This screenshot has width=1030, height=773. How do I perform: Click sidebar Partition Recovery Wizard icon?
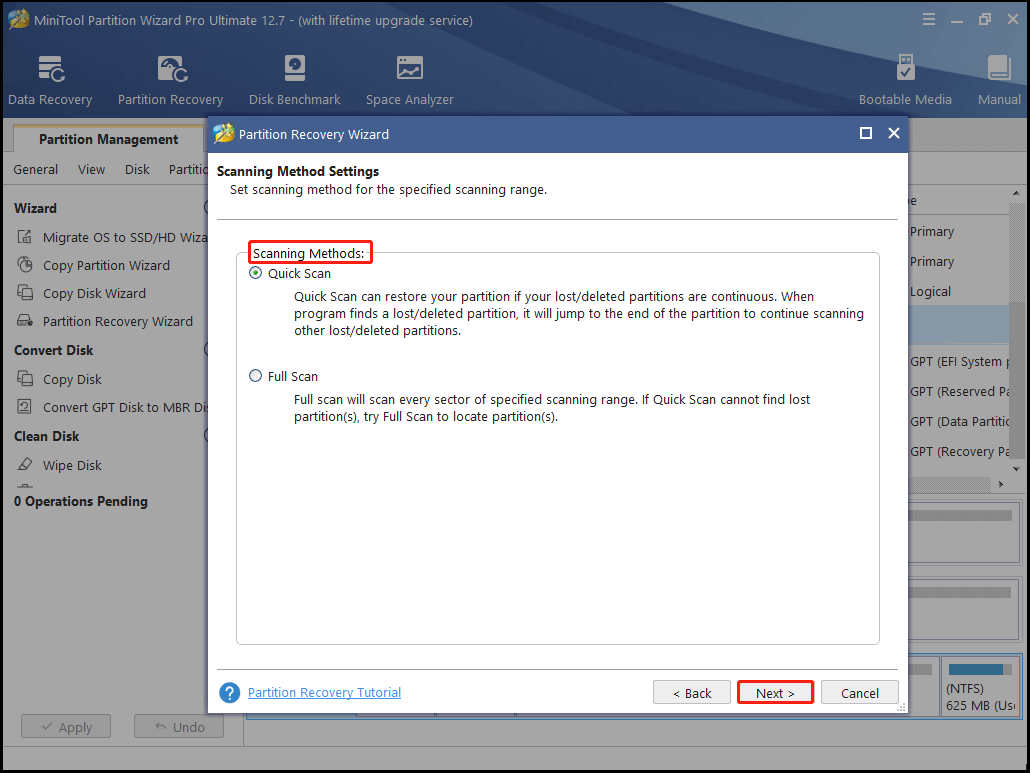[x=25, y=321]
